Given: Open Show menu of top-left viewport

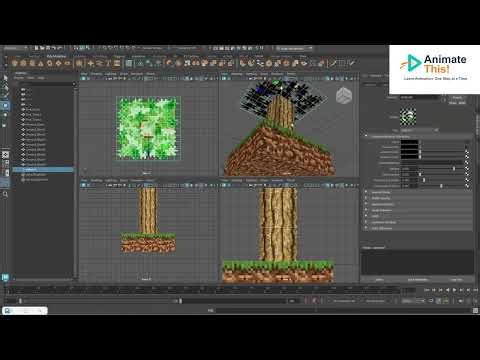Looking at the screenshot, I should pos(124,74).
